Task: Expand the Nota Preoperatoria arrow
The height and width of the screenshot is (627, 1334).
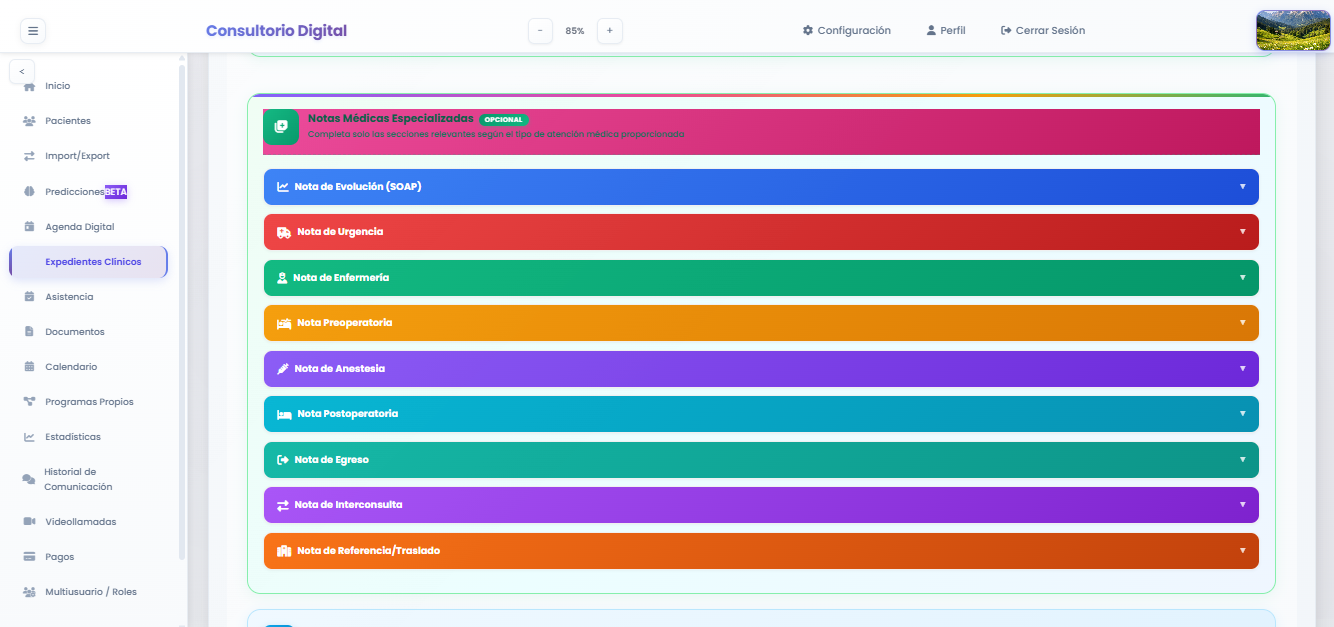Action: 1243,323
